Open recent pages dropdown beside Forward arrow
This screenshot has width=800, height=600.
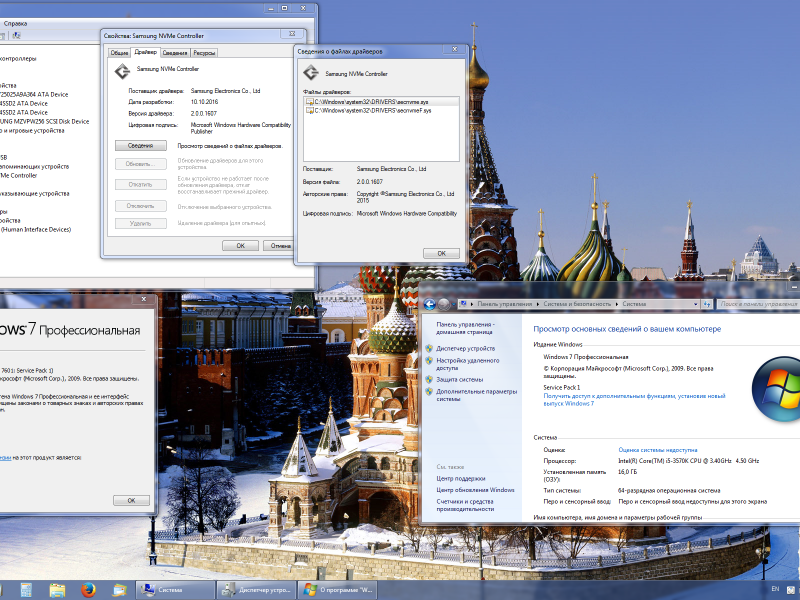454,305
